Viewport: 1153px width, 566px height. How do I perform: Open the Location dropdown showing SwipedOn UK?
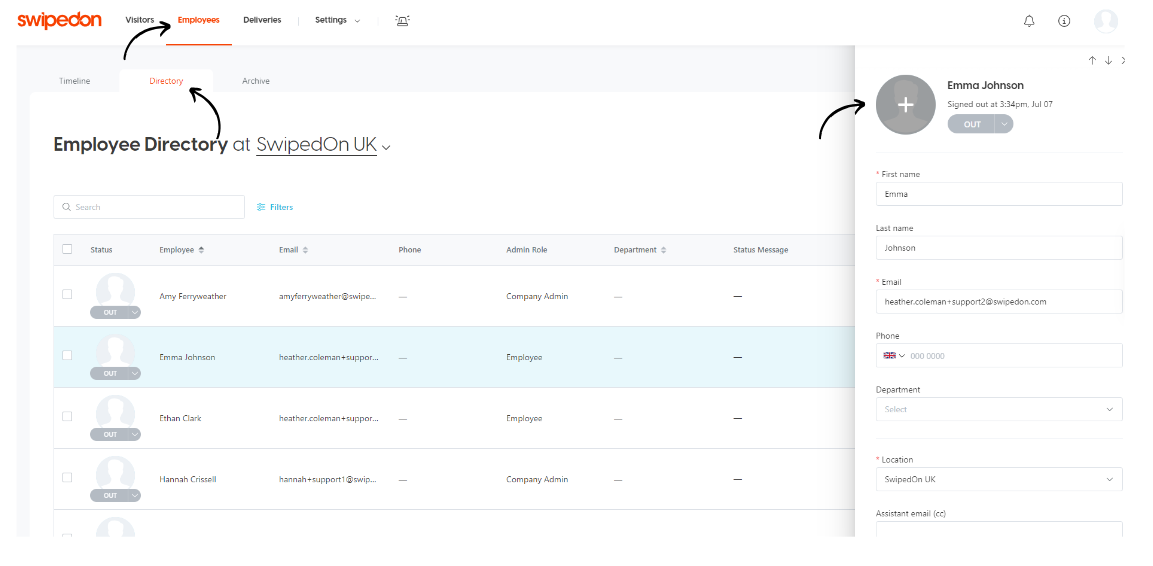[x=998, y=479]
